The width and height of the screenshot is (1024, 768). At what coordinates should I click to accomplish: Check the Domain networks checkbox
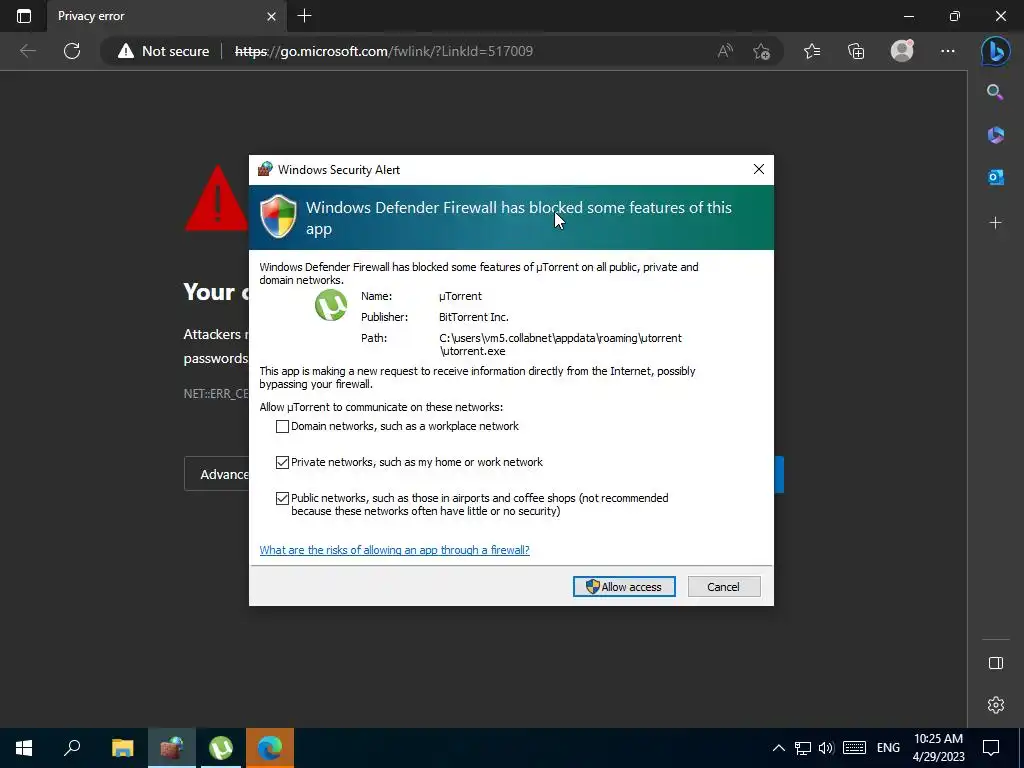coord(282,426)
